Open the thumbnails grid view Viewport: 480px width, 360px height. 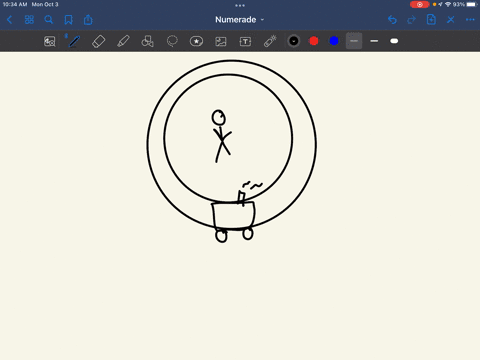click(29, 20)
